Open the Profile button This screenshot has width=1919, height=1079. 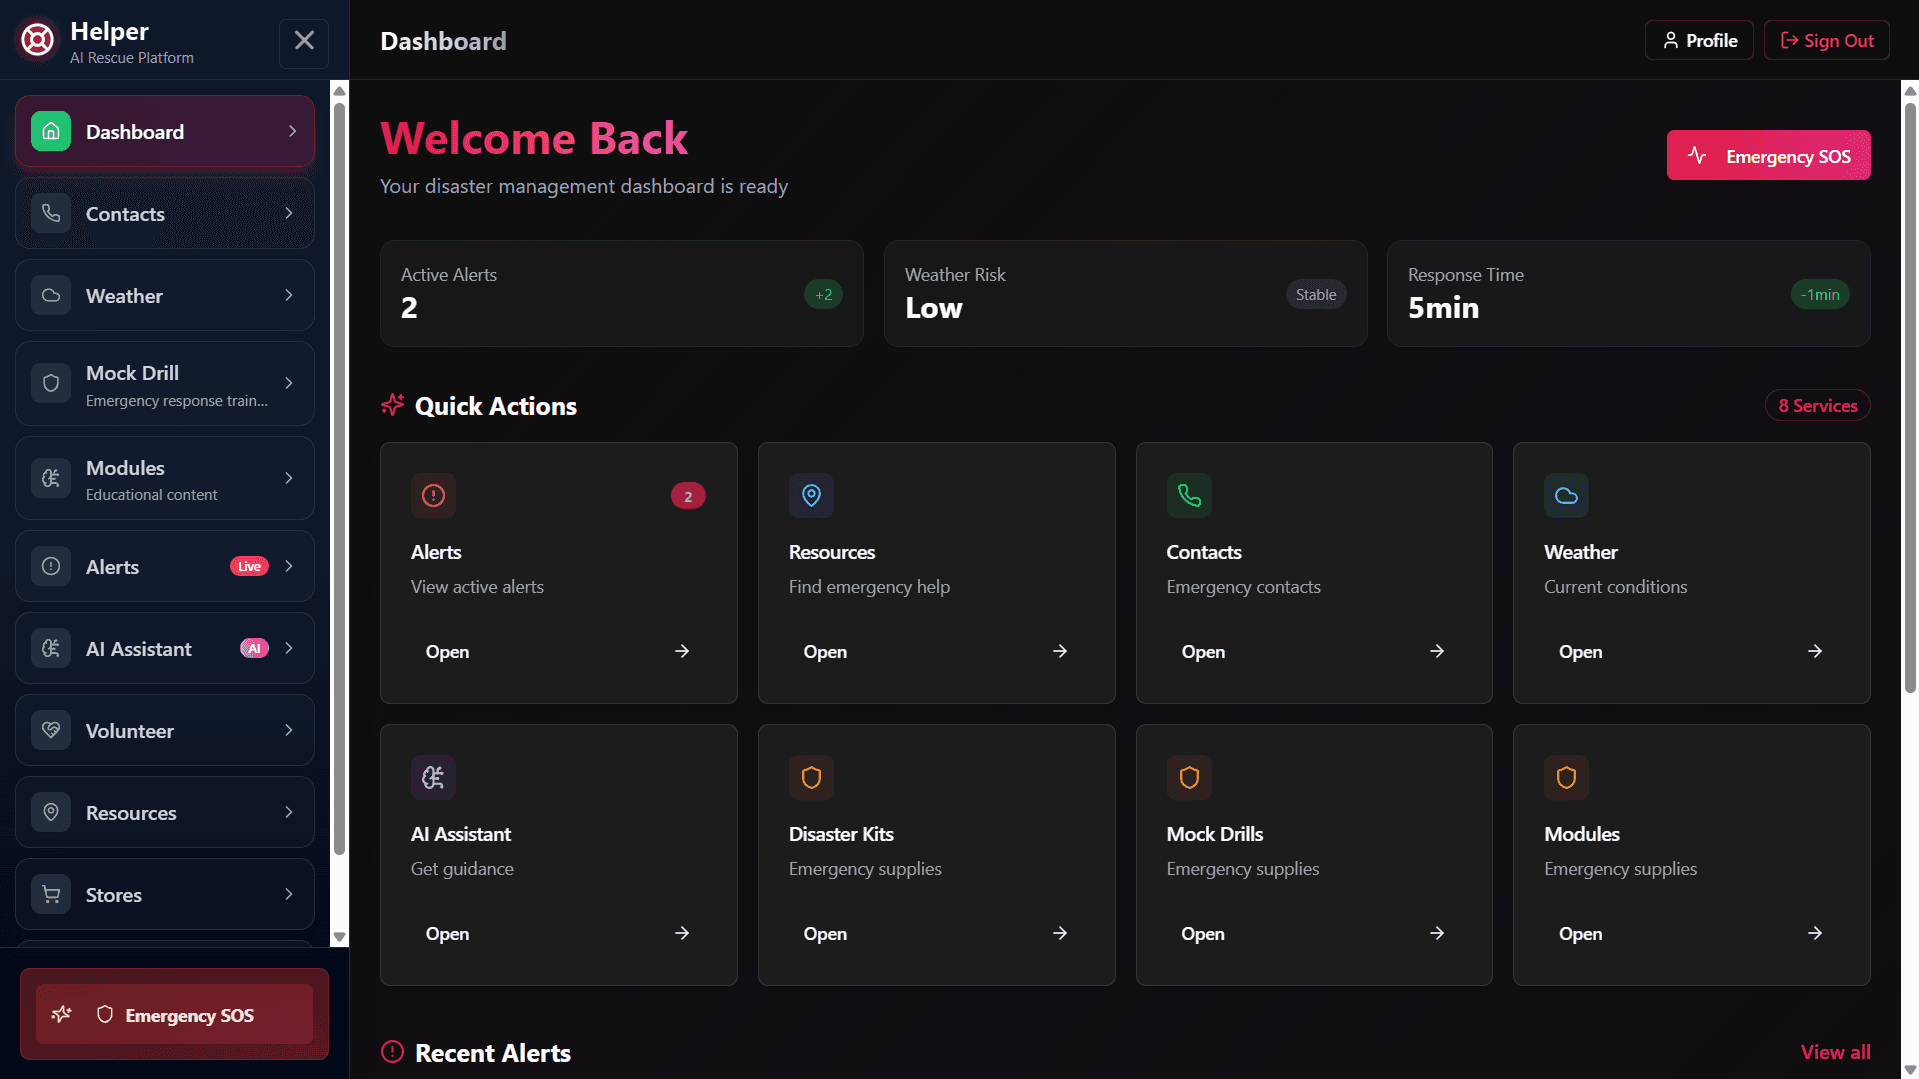point(1699,40)
